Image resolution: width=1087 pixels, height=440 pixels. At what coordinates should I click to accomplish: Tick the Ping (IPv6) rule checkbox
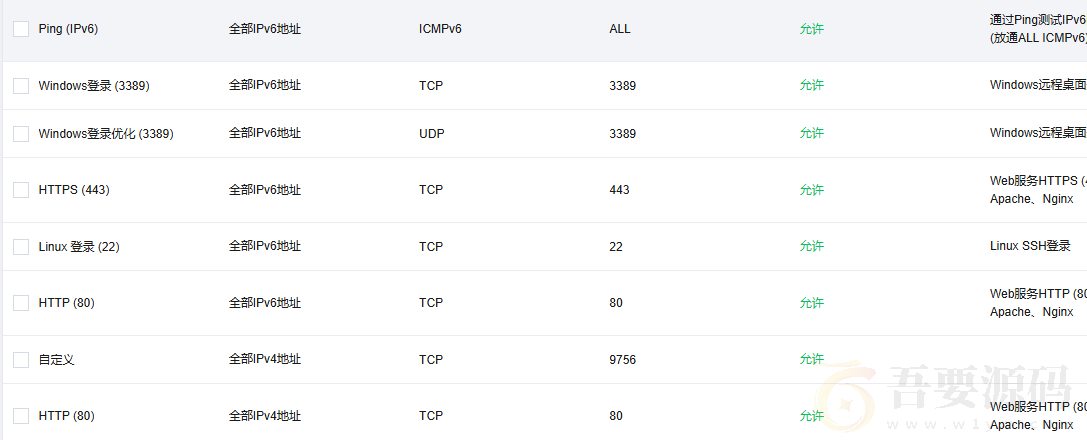click(x=21, y=30)
